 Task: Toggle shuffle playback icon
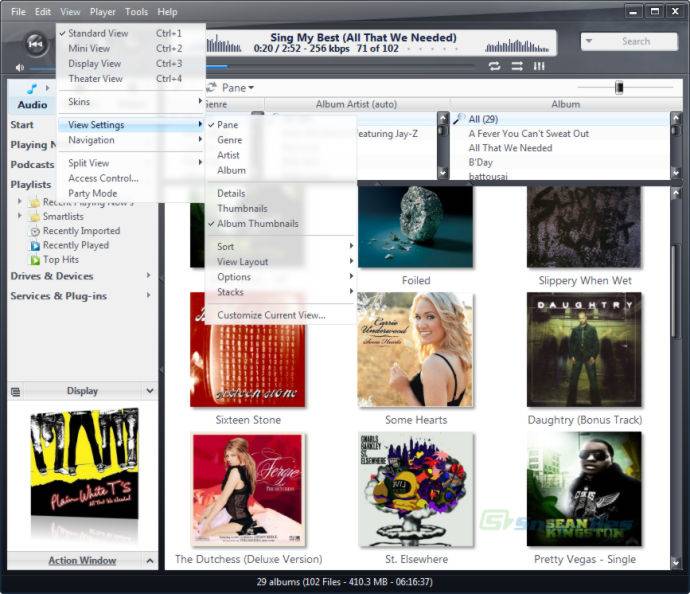[x=517, y=66]
